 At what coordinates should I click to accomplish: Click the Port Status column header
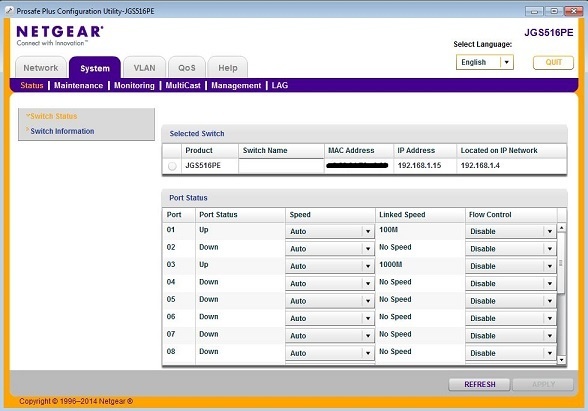(240, 215)
